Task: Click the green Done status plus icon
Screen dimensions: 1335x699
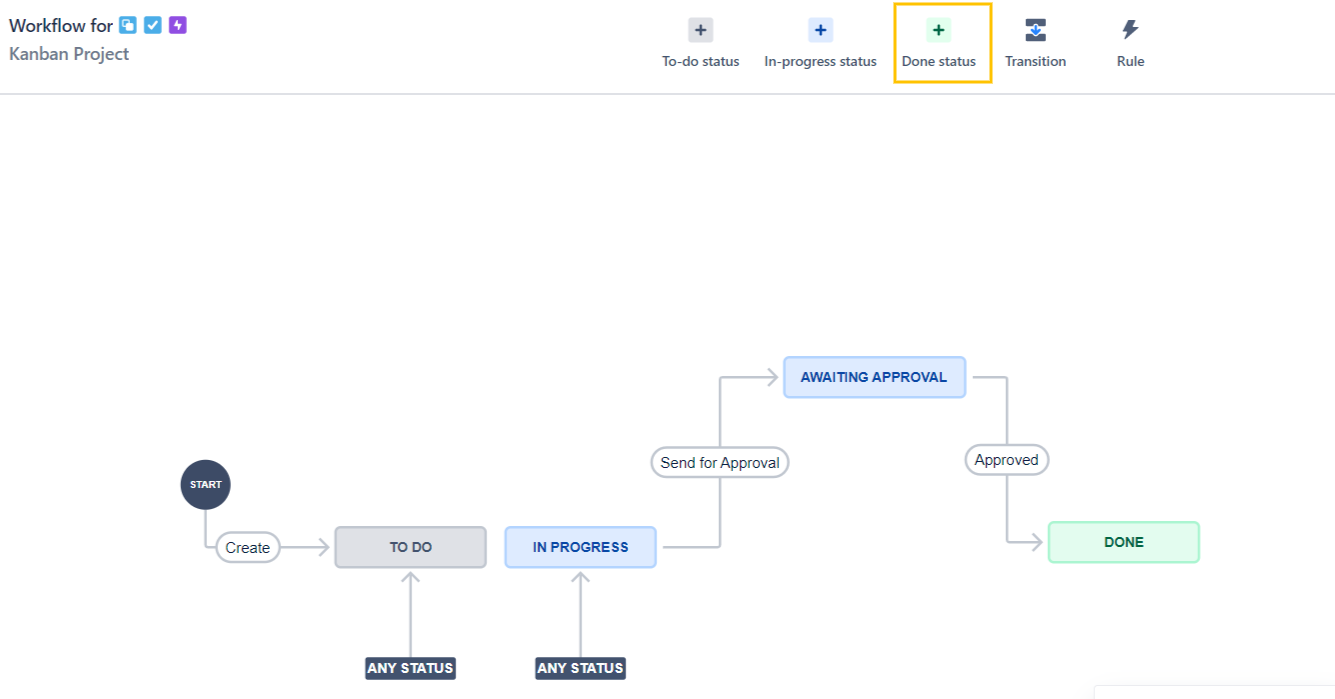Action: [x=938, y=31]
